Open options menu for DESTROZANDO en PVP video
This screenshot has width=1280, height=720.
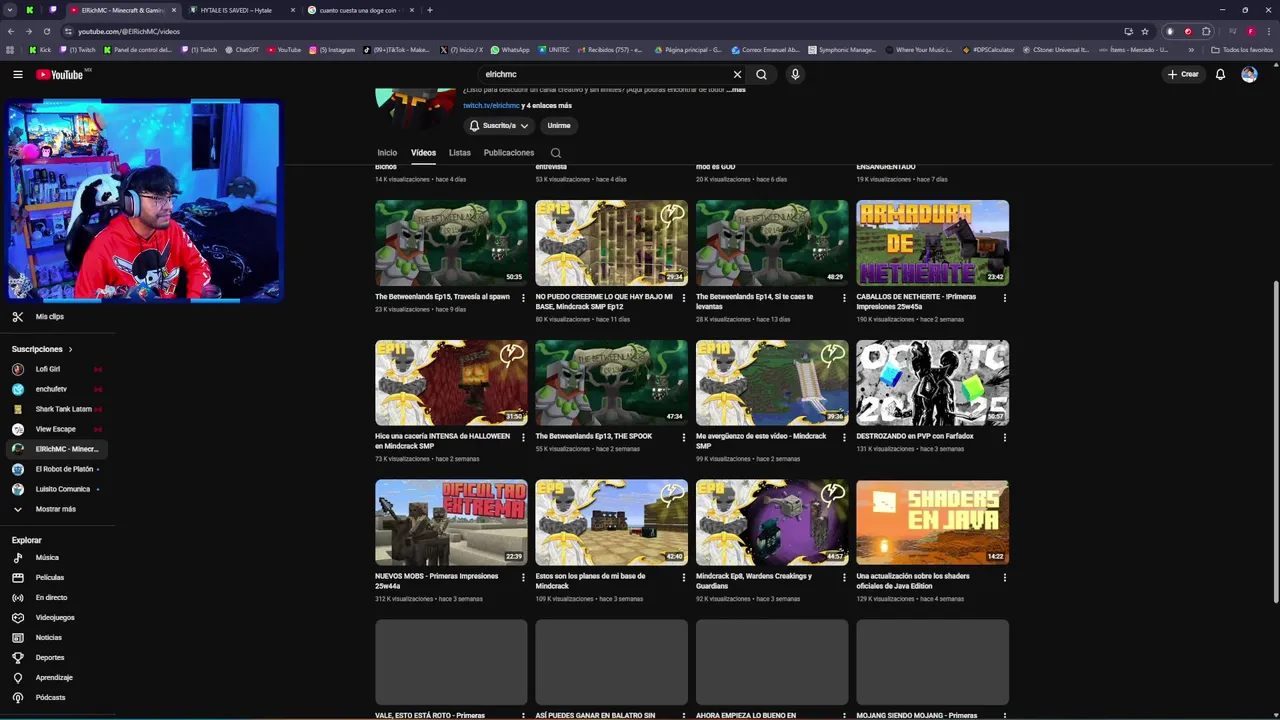(1005, 437)
